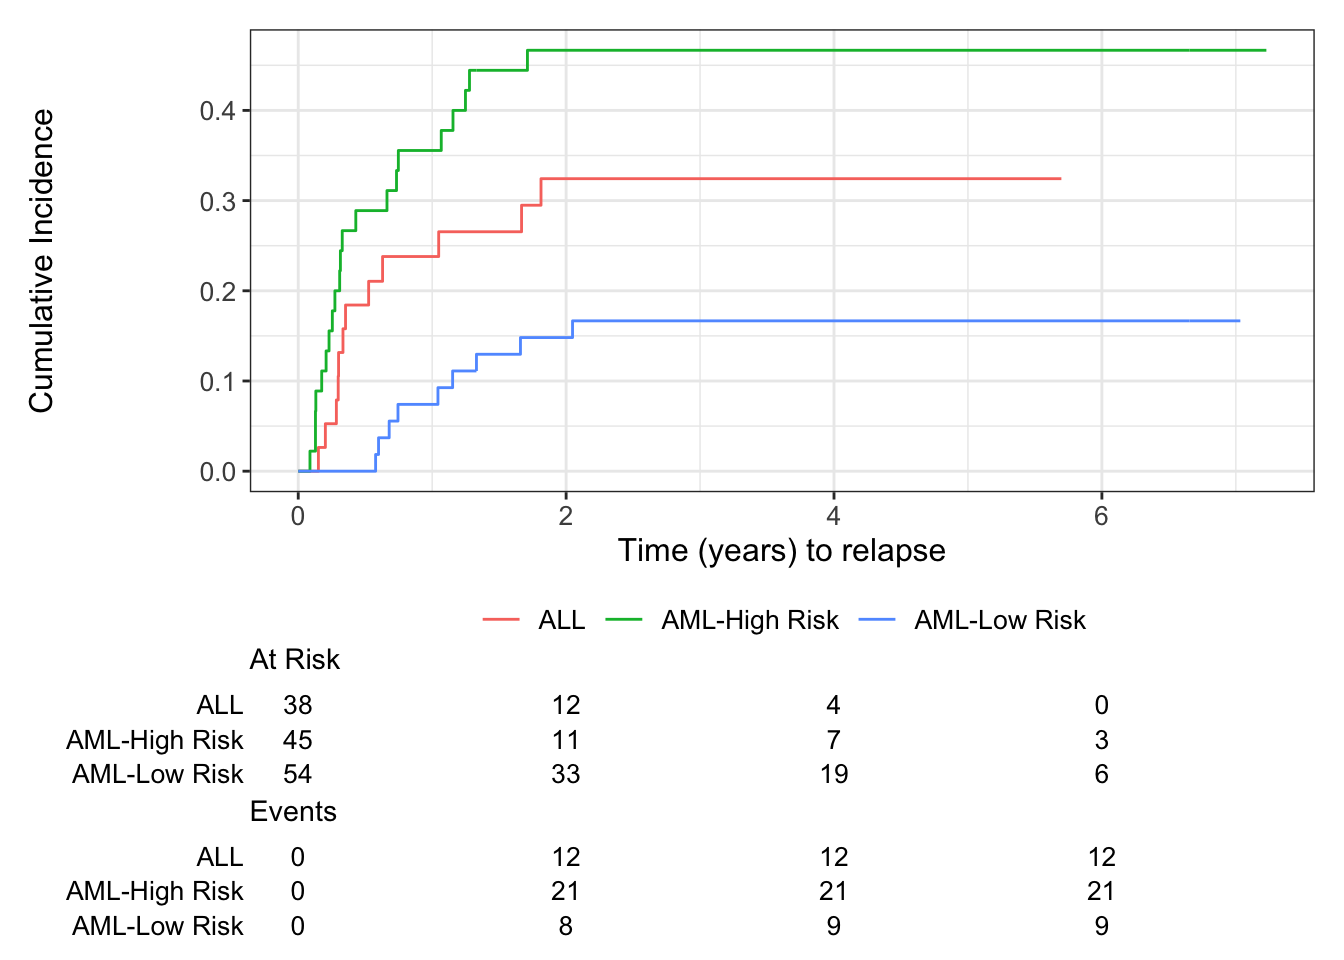This screenshot has width=1344, height=960.
Task: Click the At Risk table heading
Action: (295, 660)
